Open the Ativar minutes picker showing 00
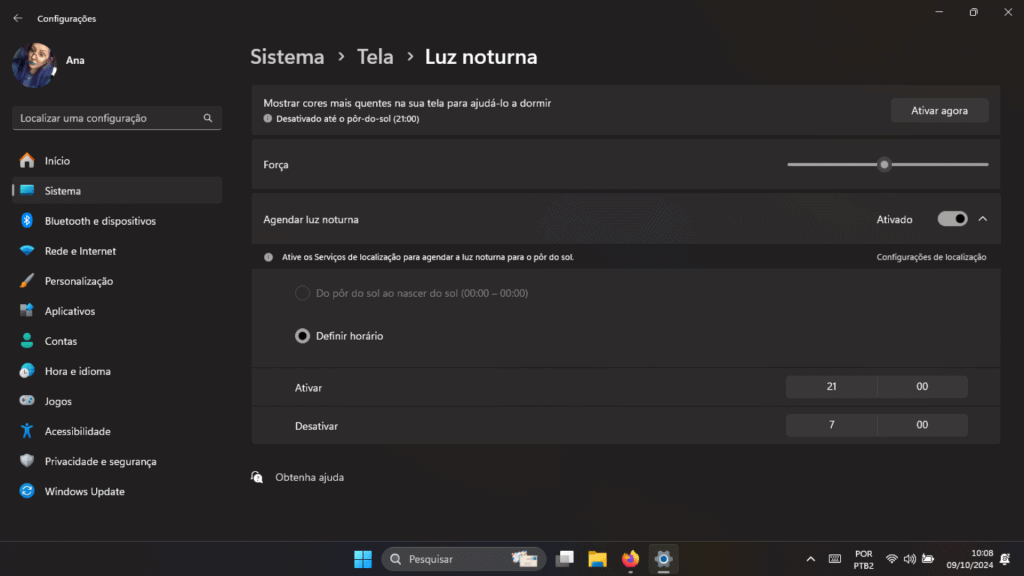1024x576 pixels. pos(922,387)
